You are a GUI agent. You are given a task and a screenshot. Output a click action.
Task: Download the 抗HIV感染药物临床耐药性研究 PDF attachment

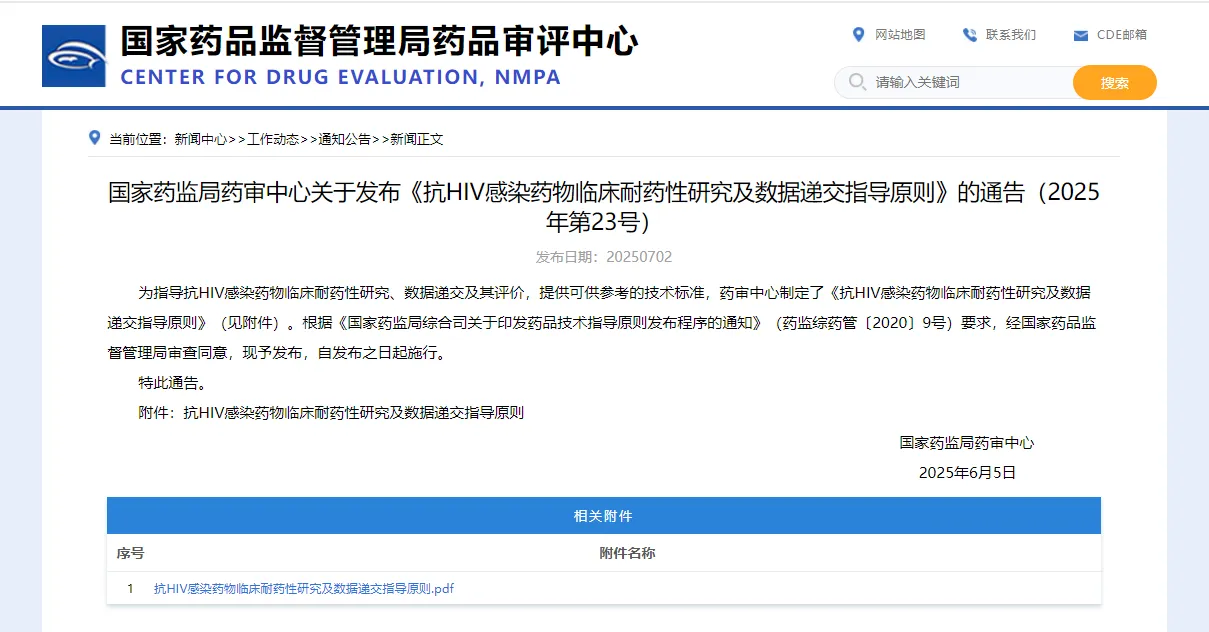[303, 589]
